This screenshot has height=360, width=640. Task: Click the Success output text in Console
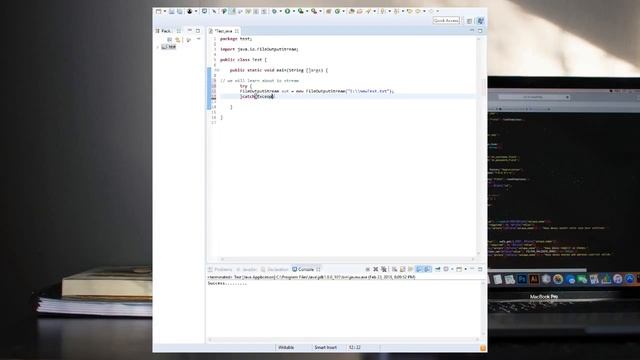(227, 283)
